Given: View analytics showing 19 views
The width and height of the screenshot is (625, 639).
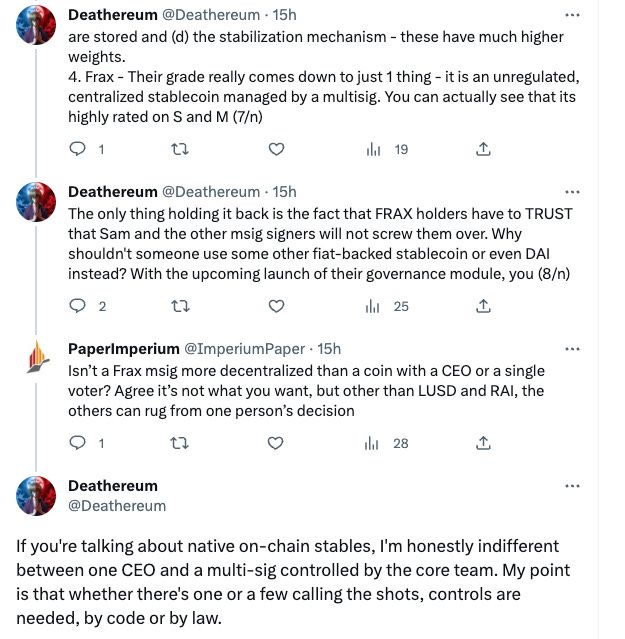Looking at the screenshot, I should point(388,150).
